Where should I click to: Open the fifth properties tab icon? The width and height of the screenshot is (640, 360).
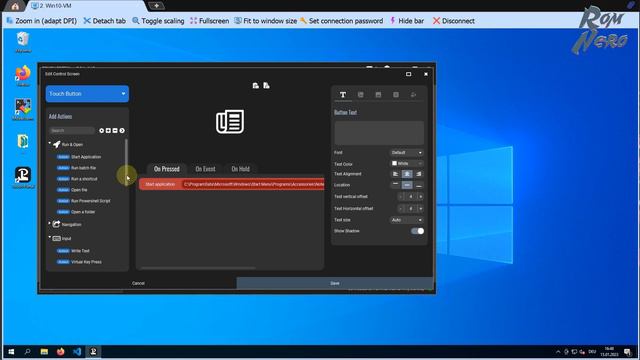413,95
